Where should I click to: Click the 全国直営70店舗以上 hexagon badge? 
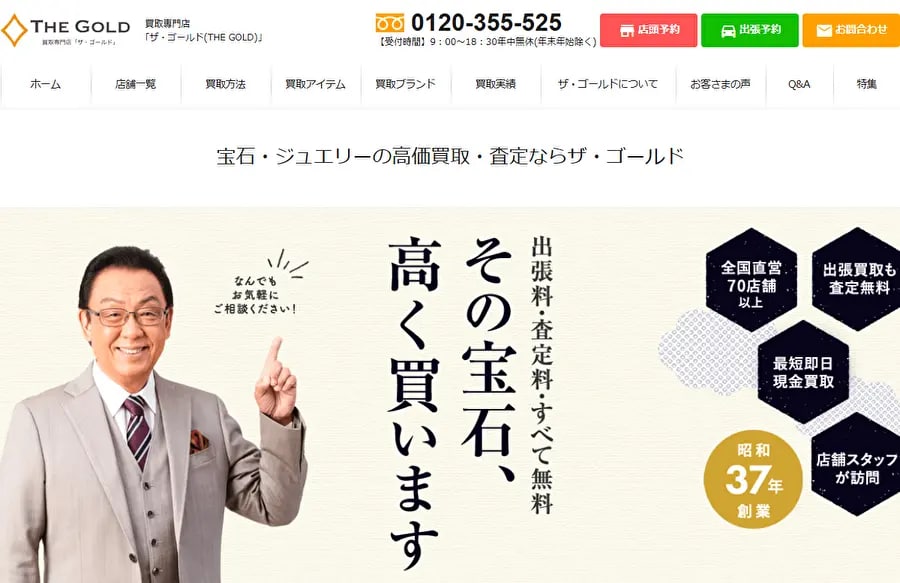(751, 280)
